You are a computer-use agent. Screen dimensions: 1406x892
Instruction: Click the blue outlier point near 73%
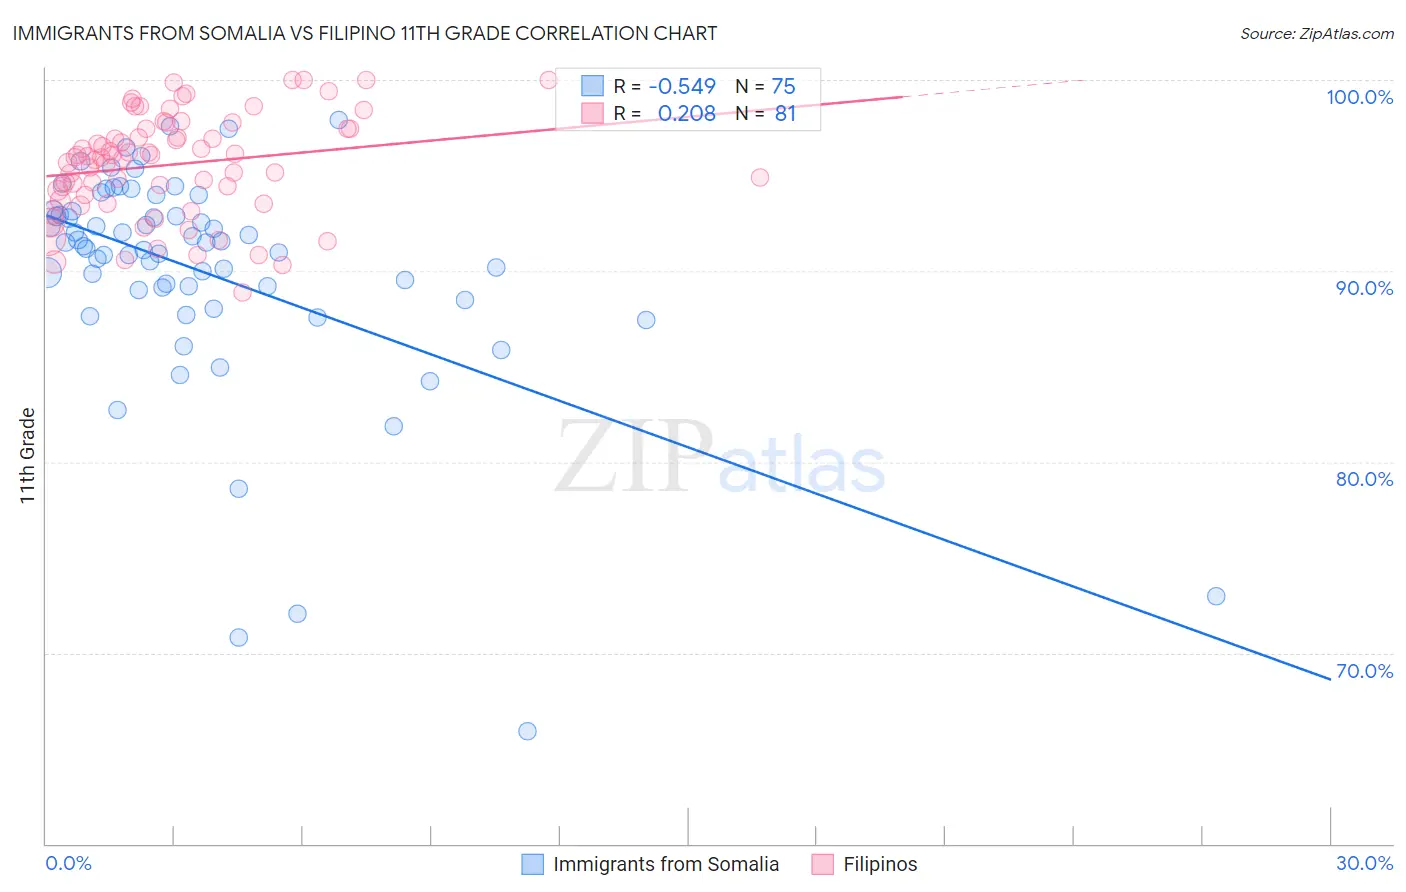pyautogui.click(x=1216, y=596)
